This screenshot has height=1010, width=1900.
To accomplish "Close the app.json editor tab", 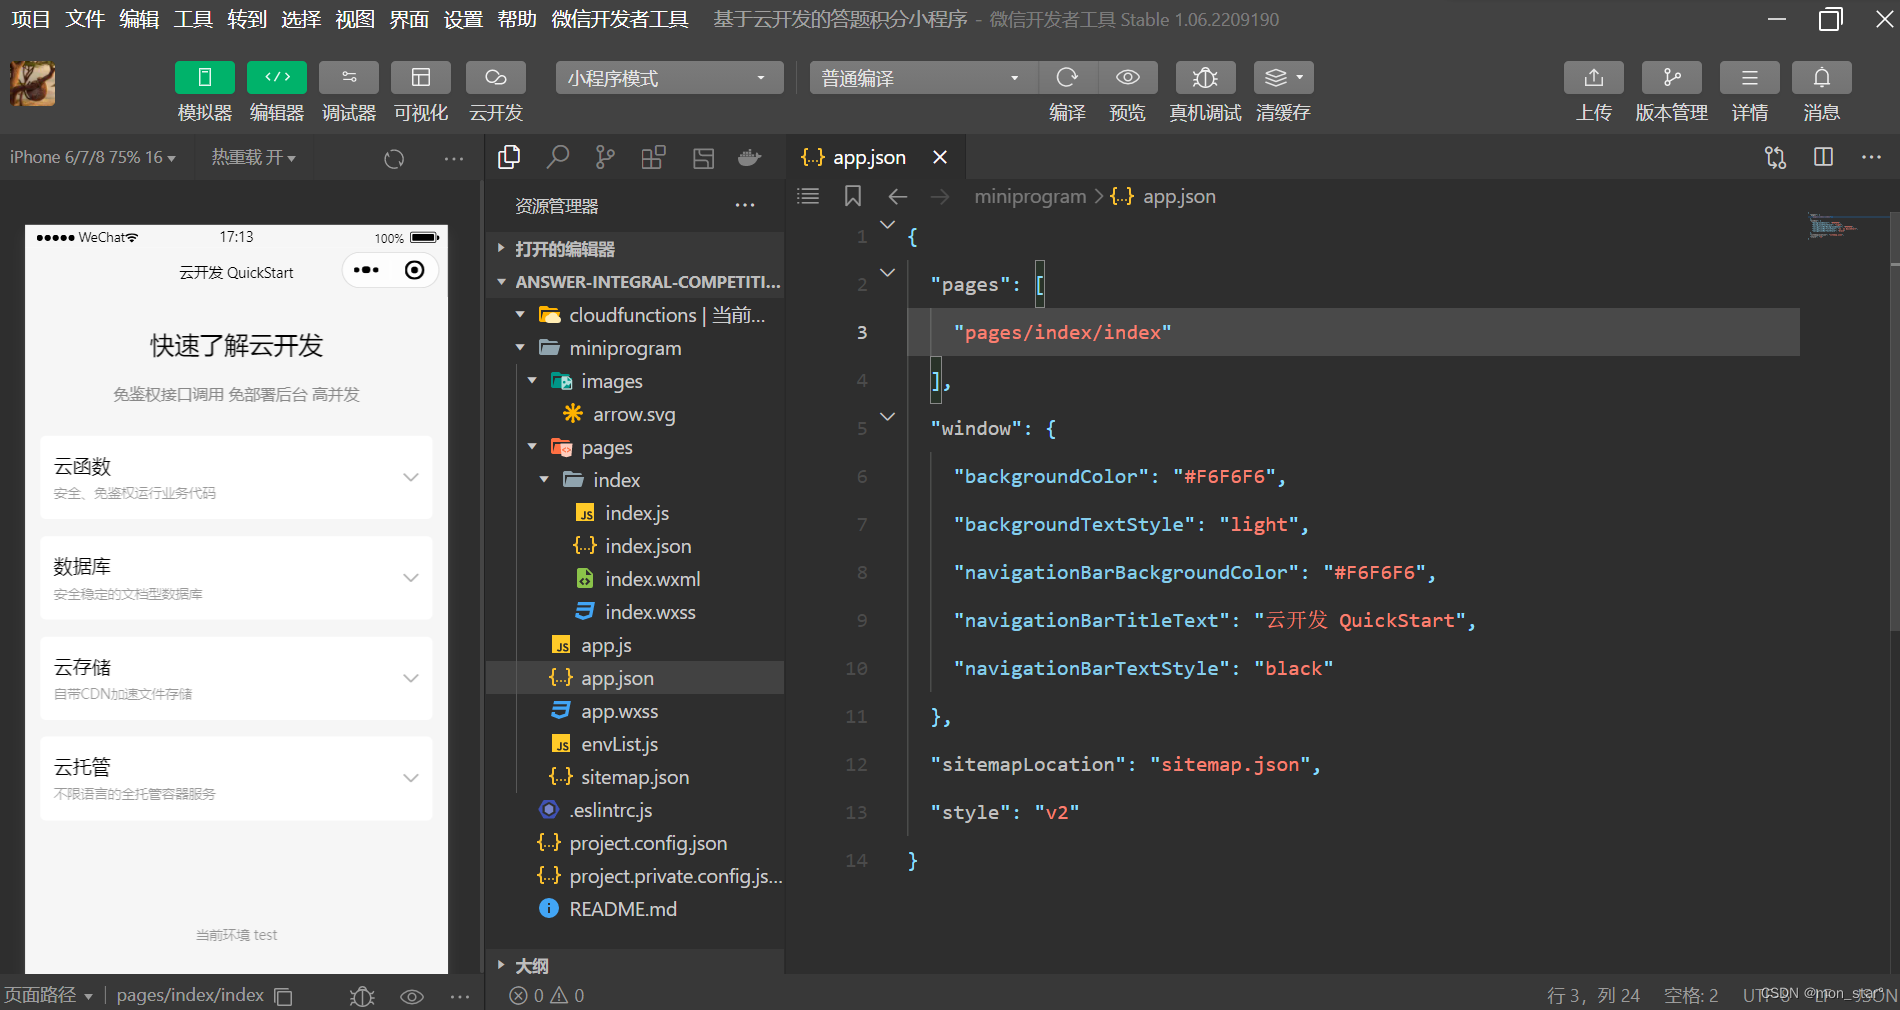I will (x=940, y=157).
